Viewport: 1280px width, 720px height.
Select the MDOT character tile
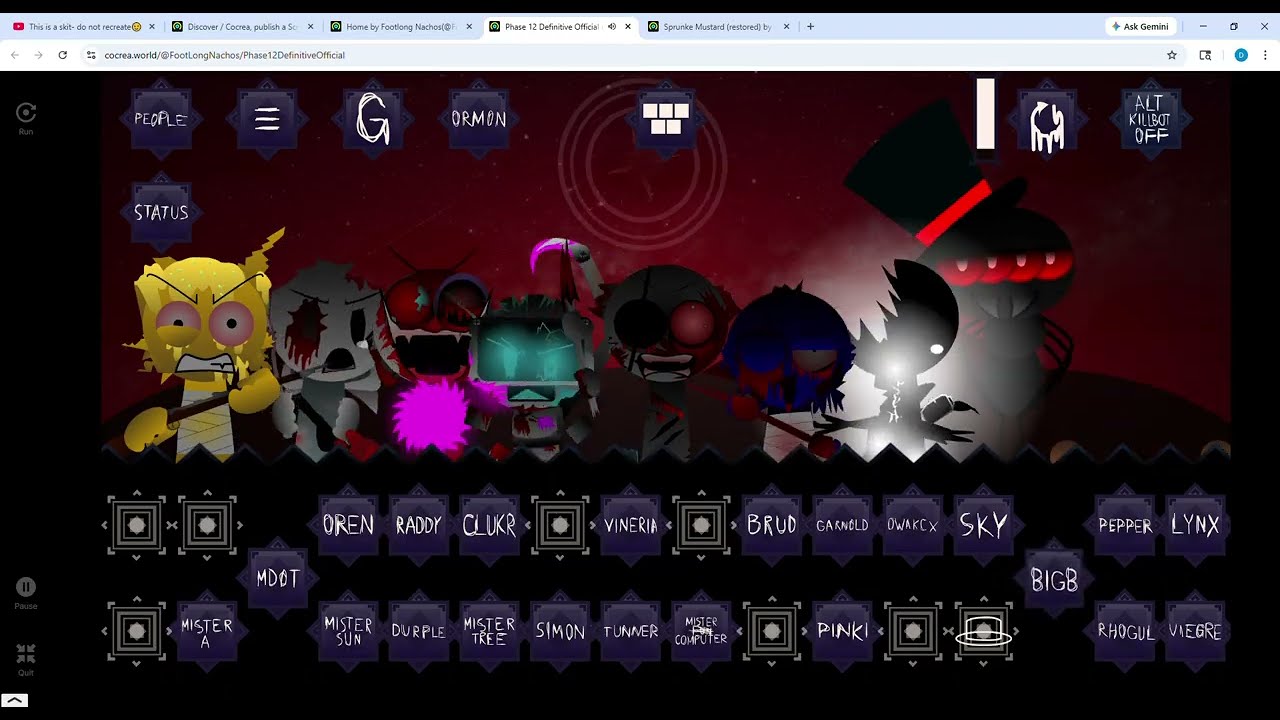pyautogui.click(x=277, y=578)
